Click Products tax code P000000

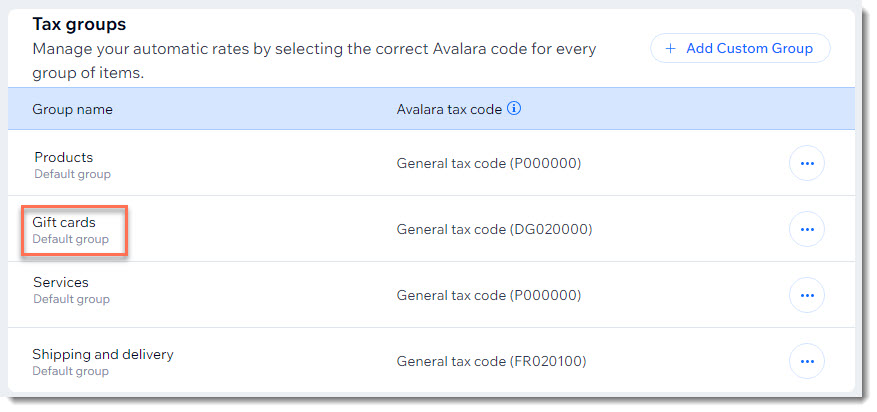[x=489, y=163]
